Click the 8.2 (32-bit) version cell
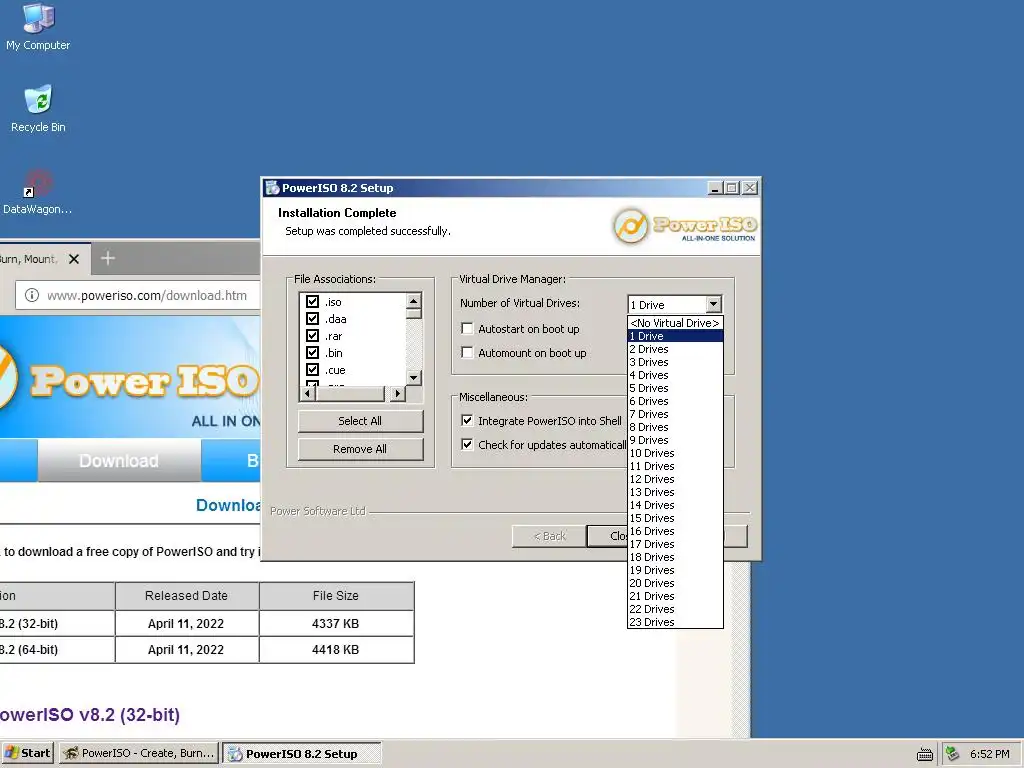The width and height of the screenshot is (1024, 768). tap(57, 624)
